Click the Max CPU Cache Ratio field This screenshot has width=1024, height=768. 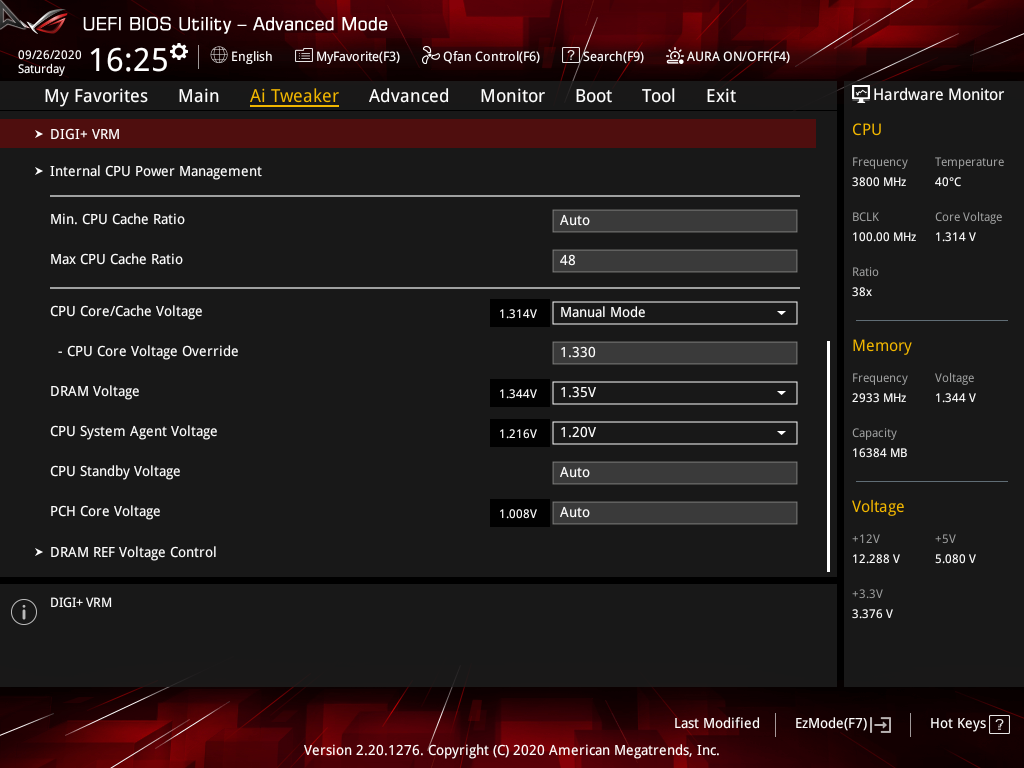tap(675, 261)
